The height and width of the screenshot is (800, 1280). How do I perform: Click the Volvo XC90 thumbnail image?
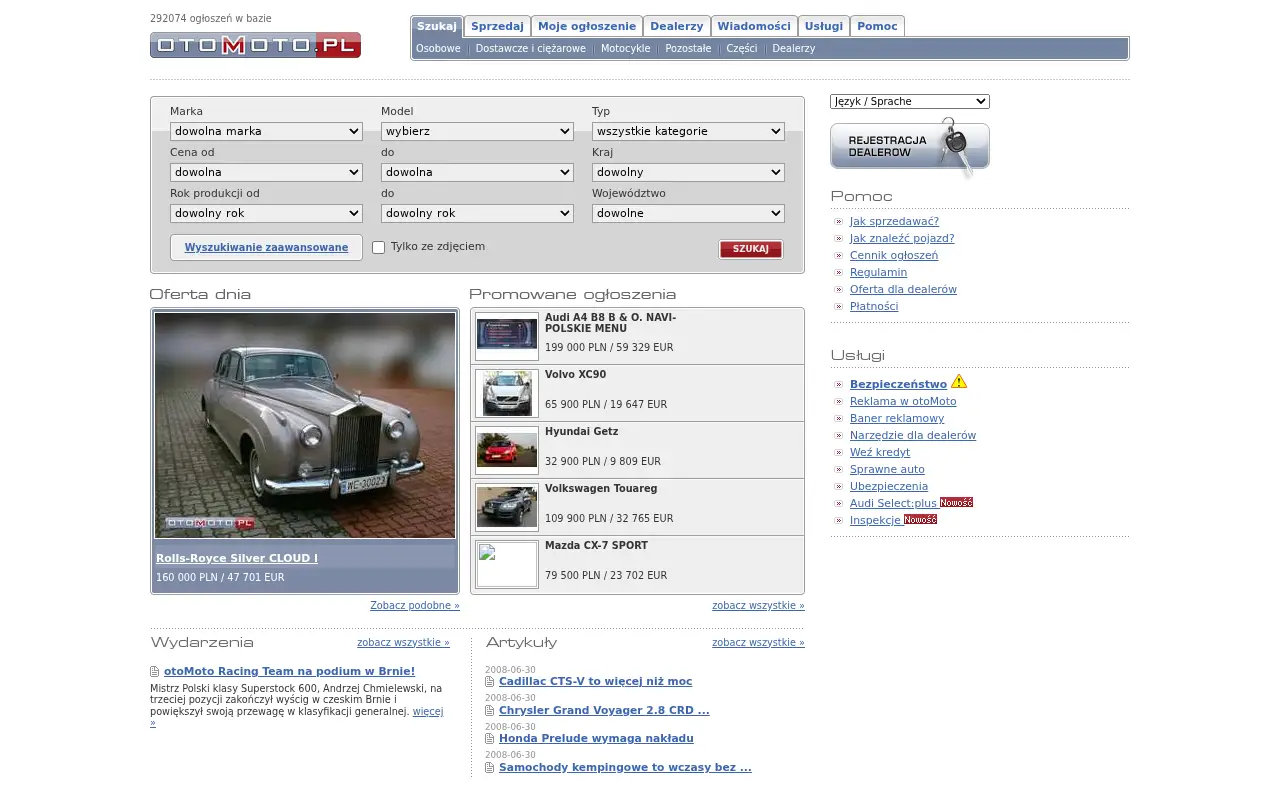(507, 393)
